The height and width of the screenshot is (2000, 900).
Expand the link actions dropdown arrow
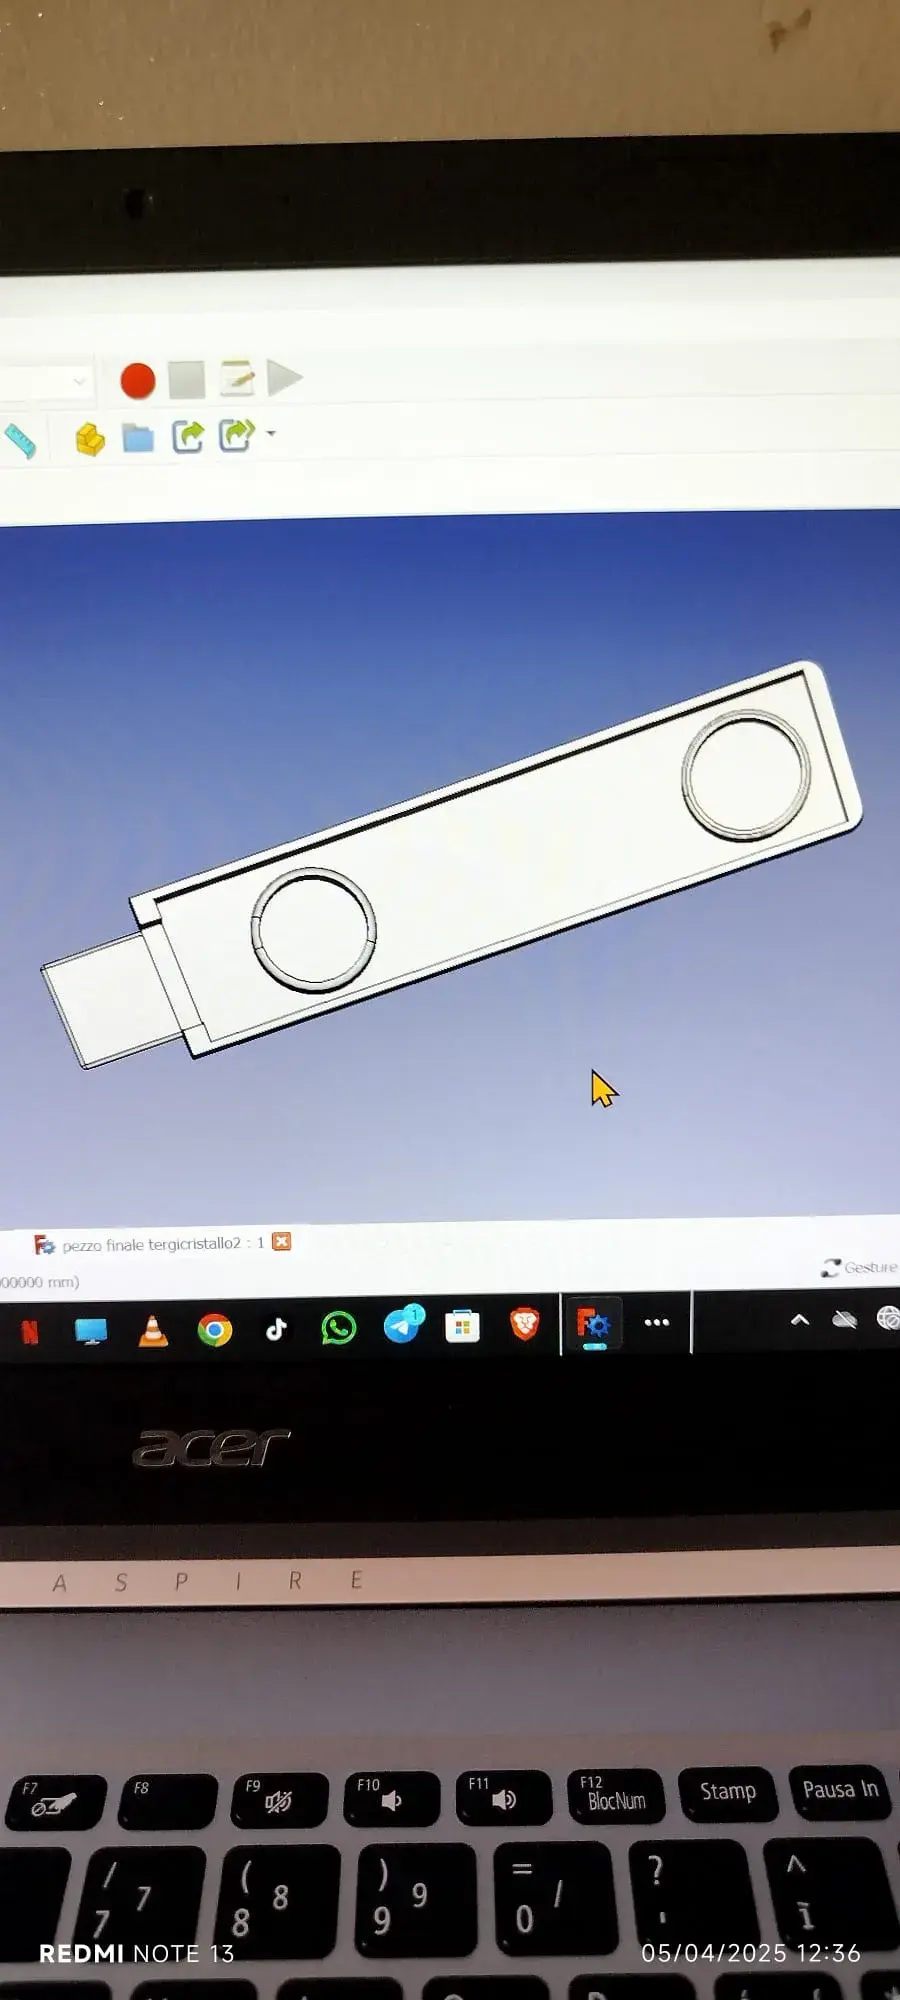[271, 434]
